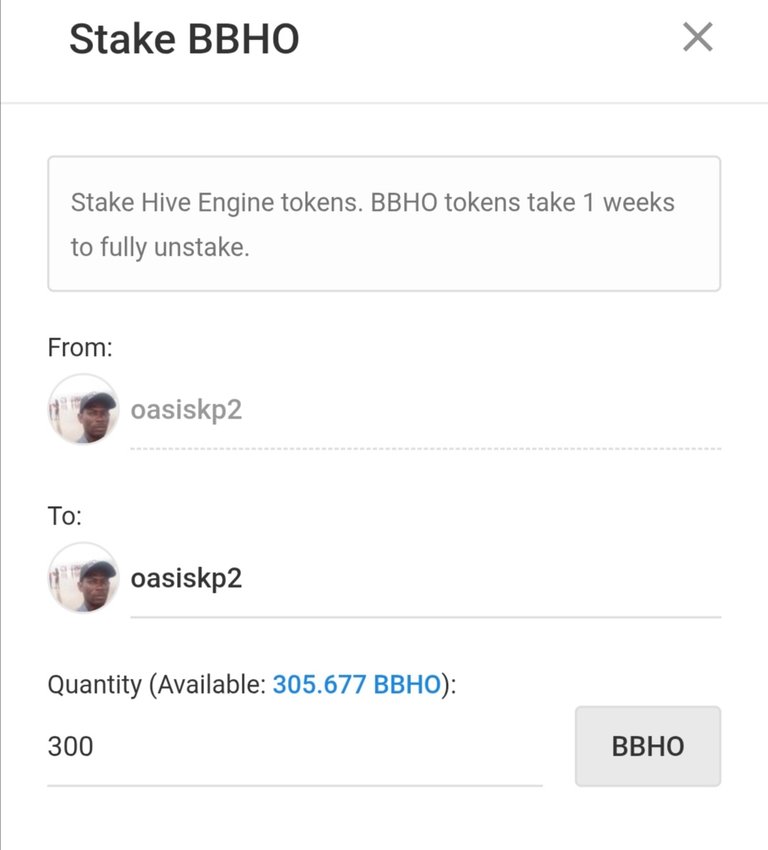The width and height of the screenshot is (768, 850).
Task: Focus the quantity field showing 300
Action: [x=294, y=746]
